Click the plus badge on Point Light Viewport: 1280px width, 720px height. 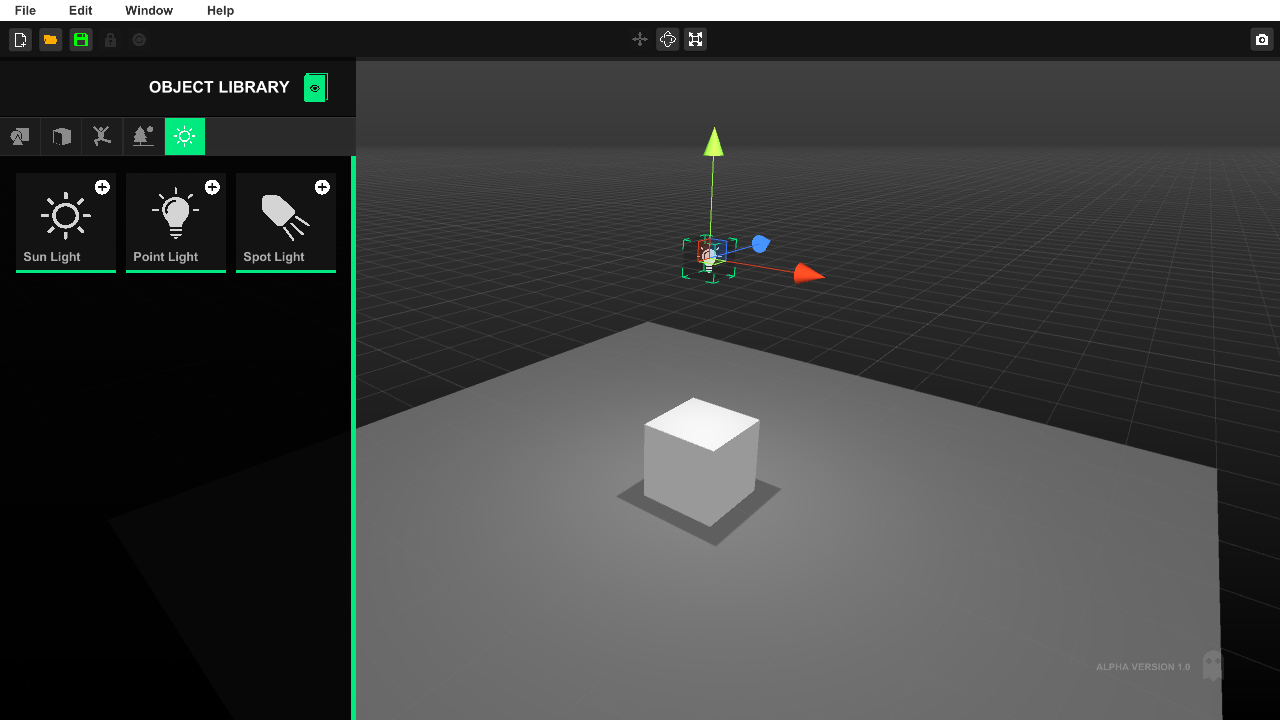[212, 186]
